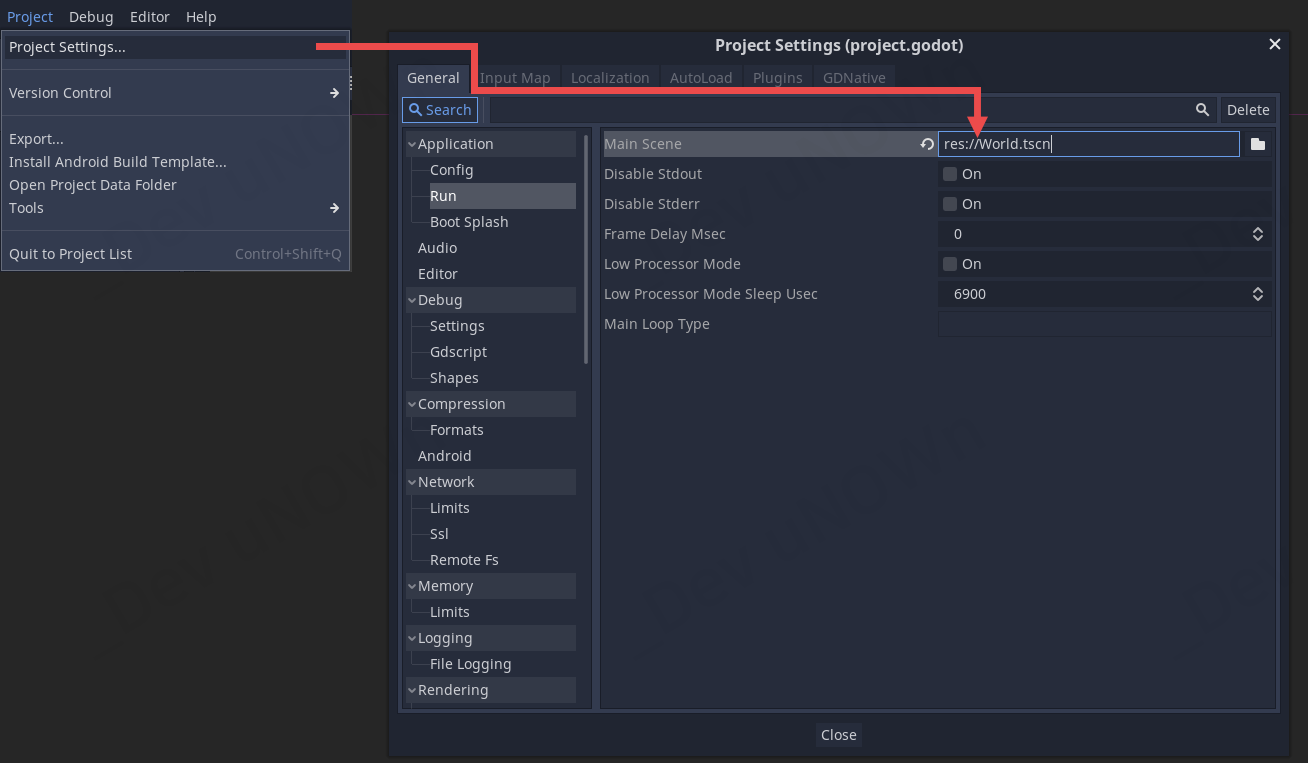Viewport: 1308px width, 763px height.
Task: Select Shapes under Debug
Action: pyautogui.click(x=454, y=378)
